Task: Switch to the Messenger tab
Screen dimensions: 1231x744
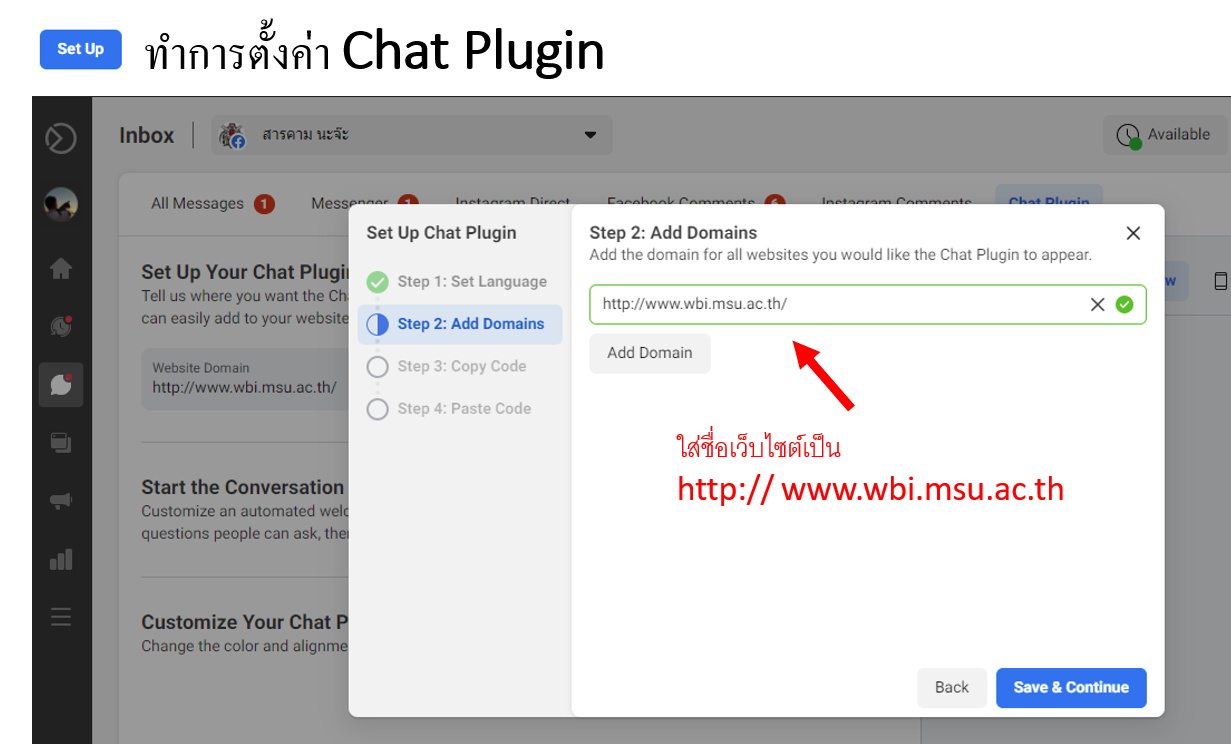Action: 364,204
